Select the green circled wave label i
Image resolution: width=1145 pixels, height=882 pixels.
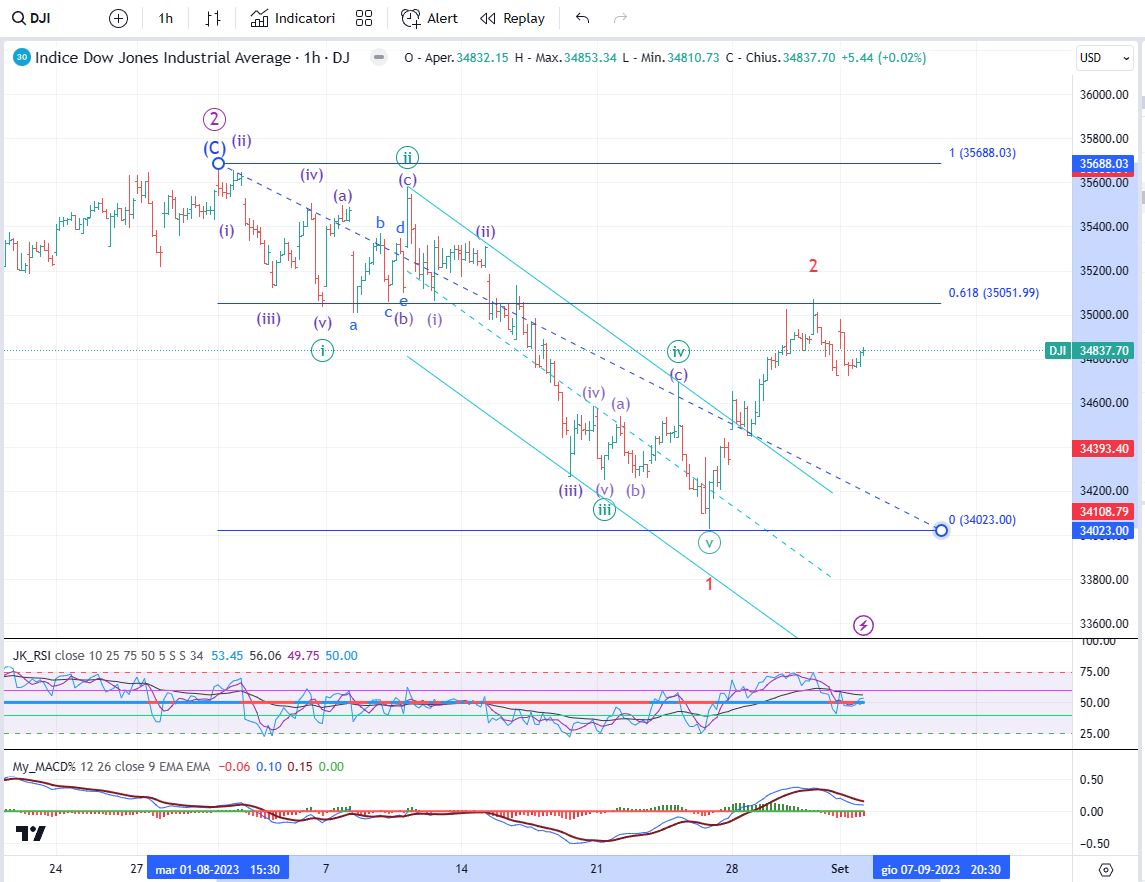coord(322,350)
